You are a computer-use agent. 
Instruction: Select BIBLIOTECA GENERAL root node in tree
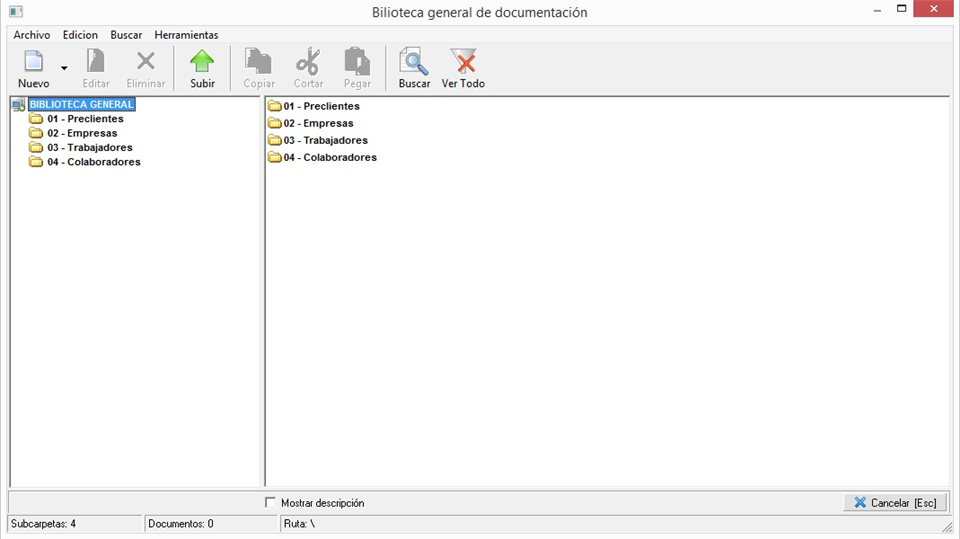81,104
